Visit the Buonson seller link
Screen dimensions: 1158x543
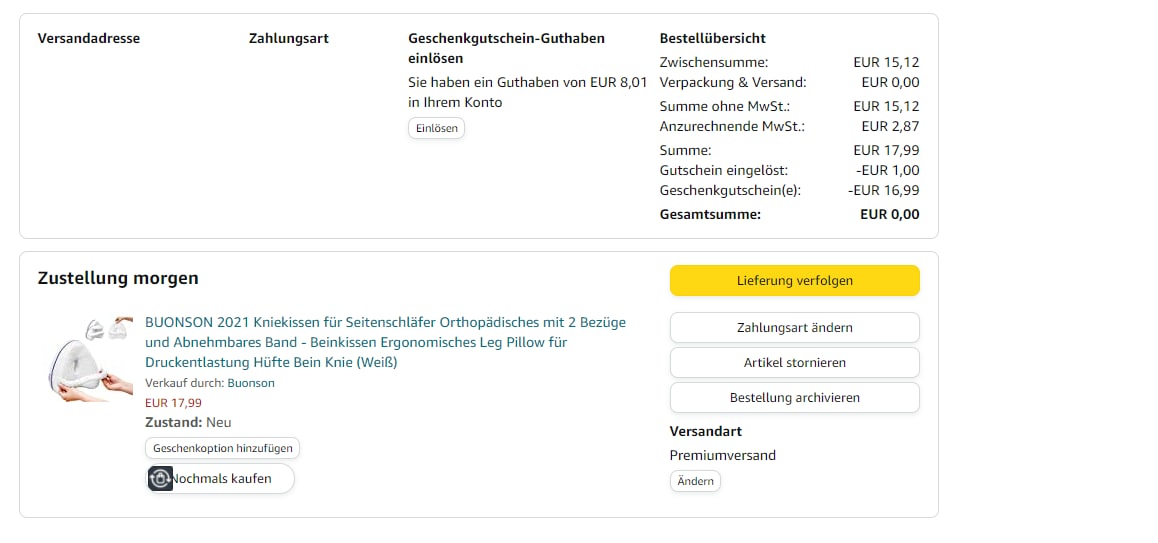pos(251,383)
